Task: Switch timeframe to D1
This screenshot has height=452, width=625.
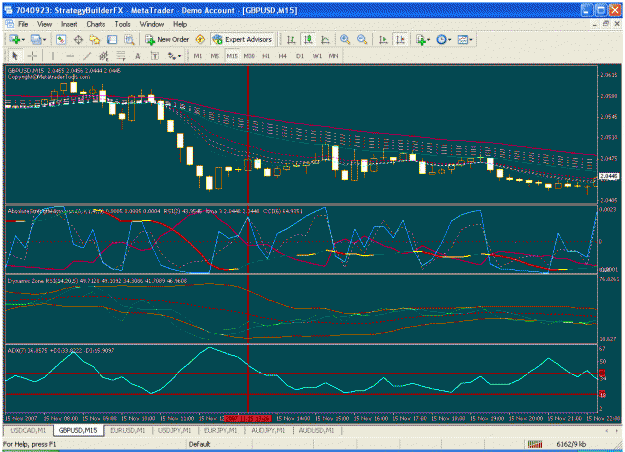Action: (x=300, y=56)
